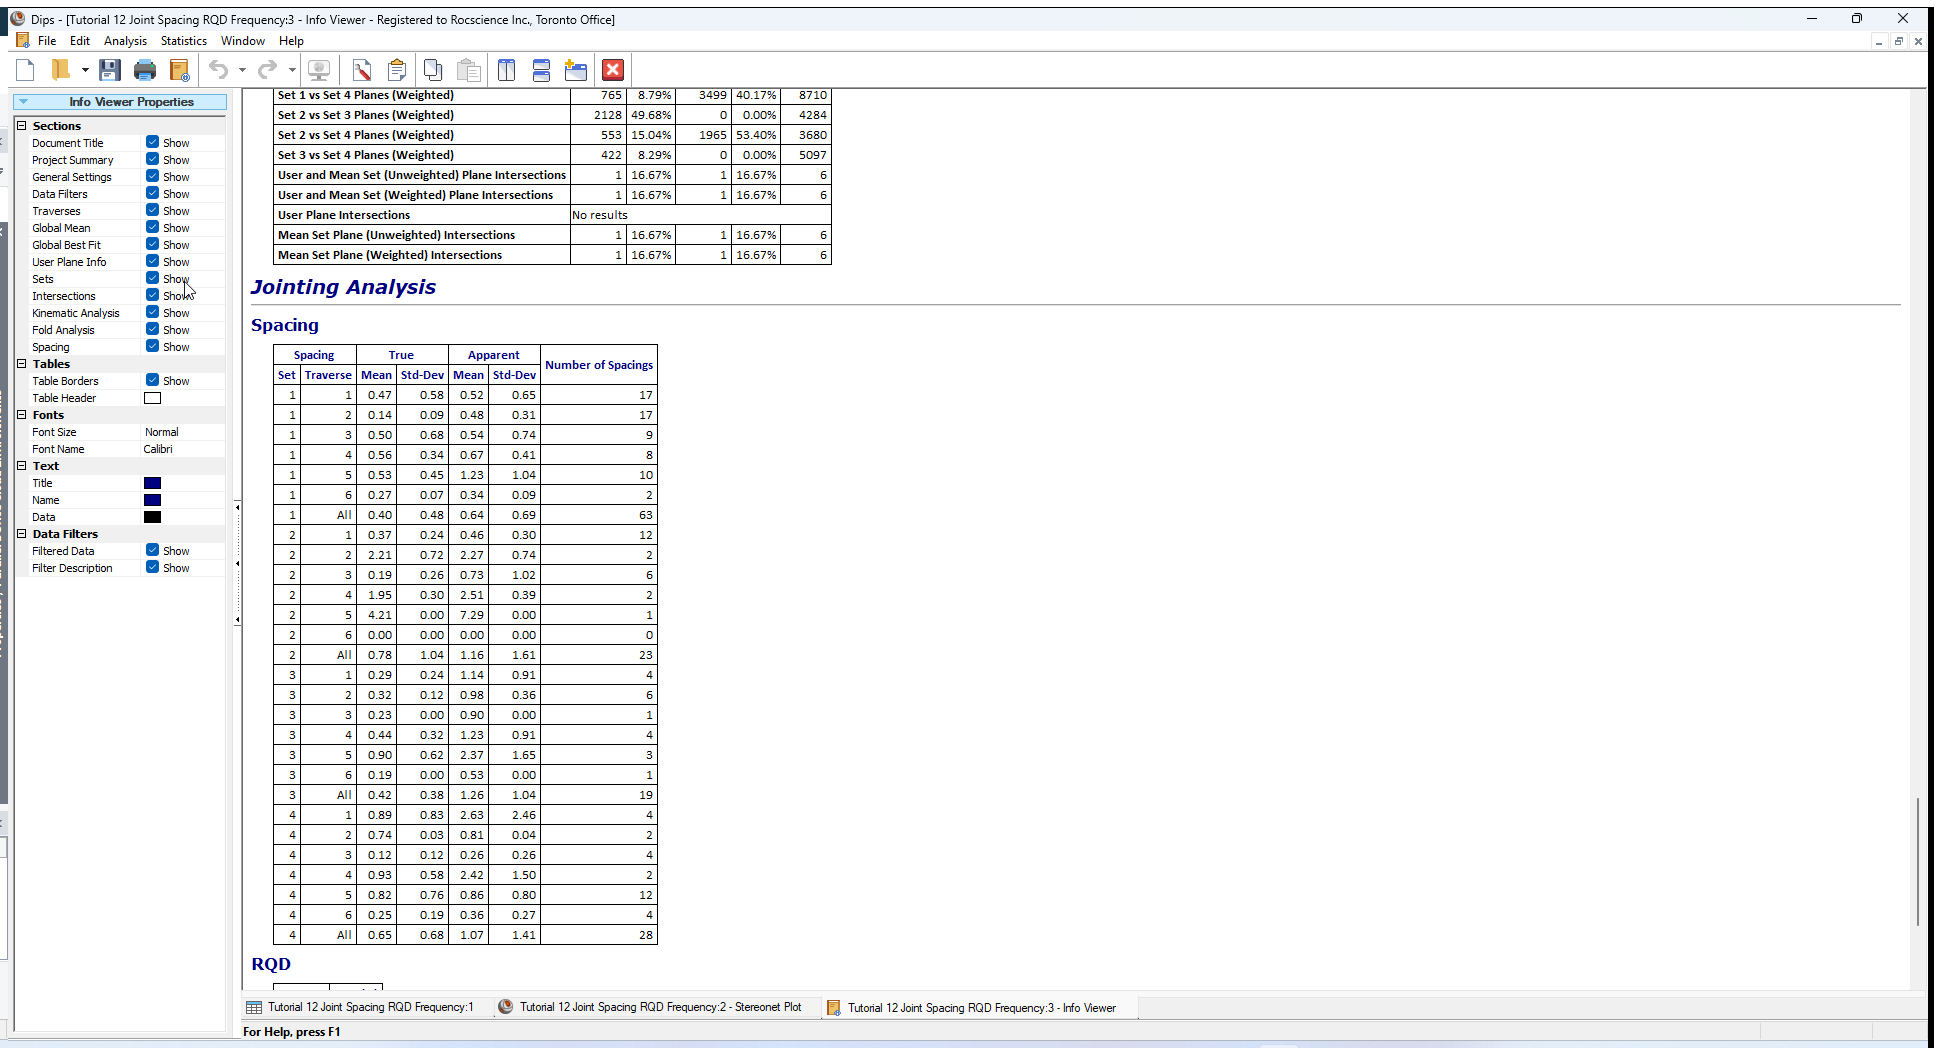Enable the Table Header checkbox
This screenshot has width=1936, height=1048.
point(153,398)
